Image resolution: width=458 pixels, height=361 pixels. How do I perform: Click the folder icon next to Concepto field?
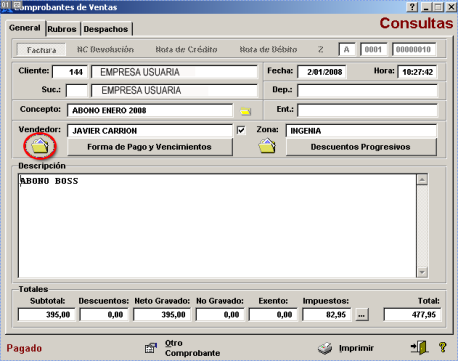pyautogui.click(x=246, y=111)
